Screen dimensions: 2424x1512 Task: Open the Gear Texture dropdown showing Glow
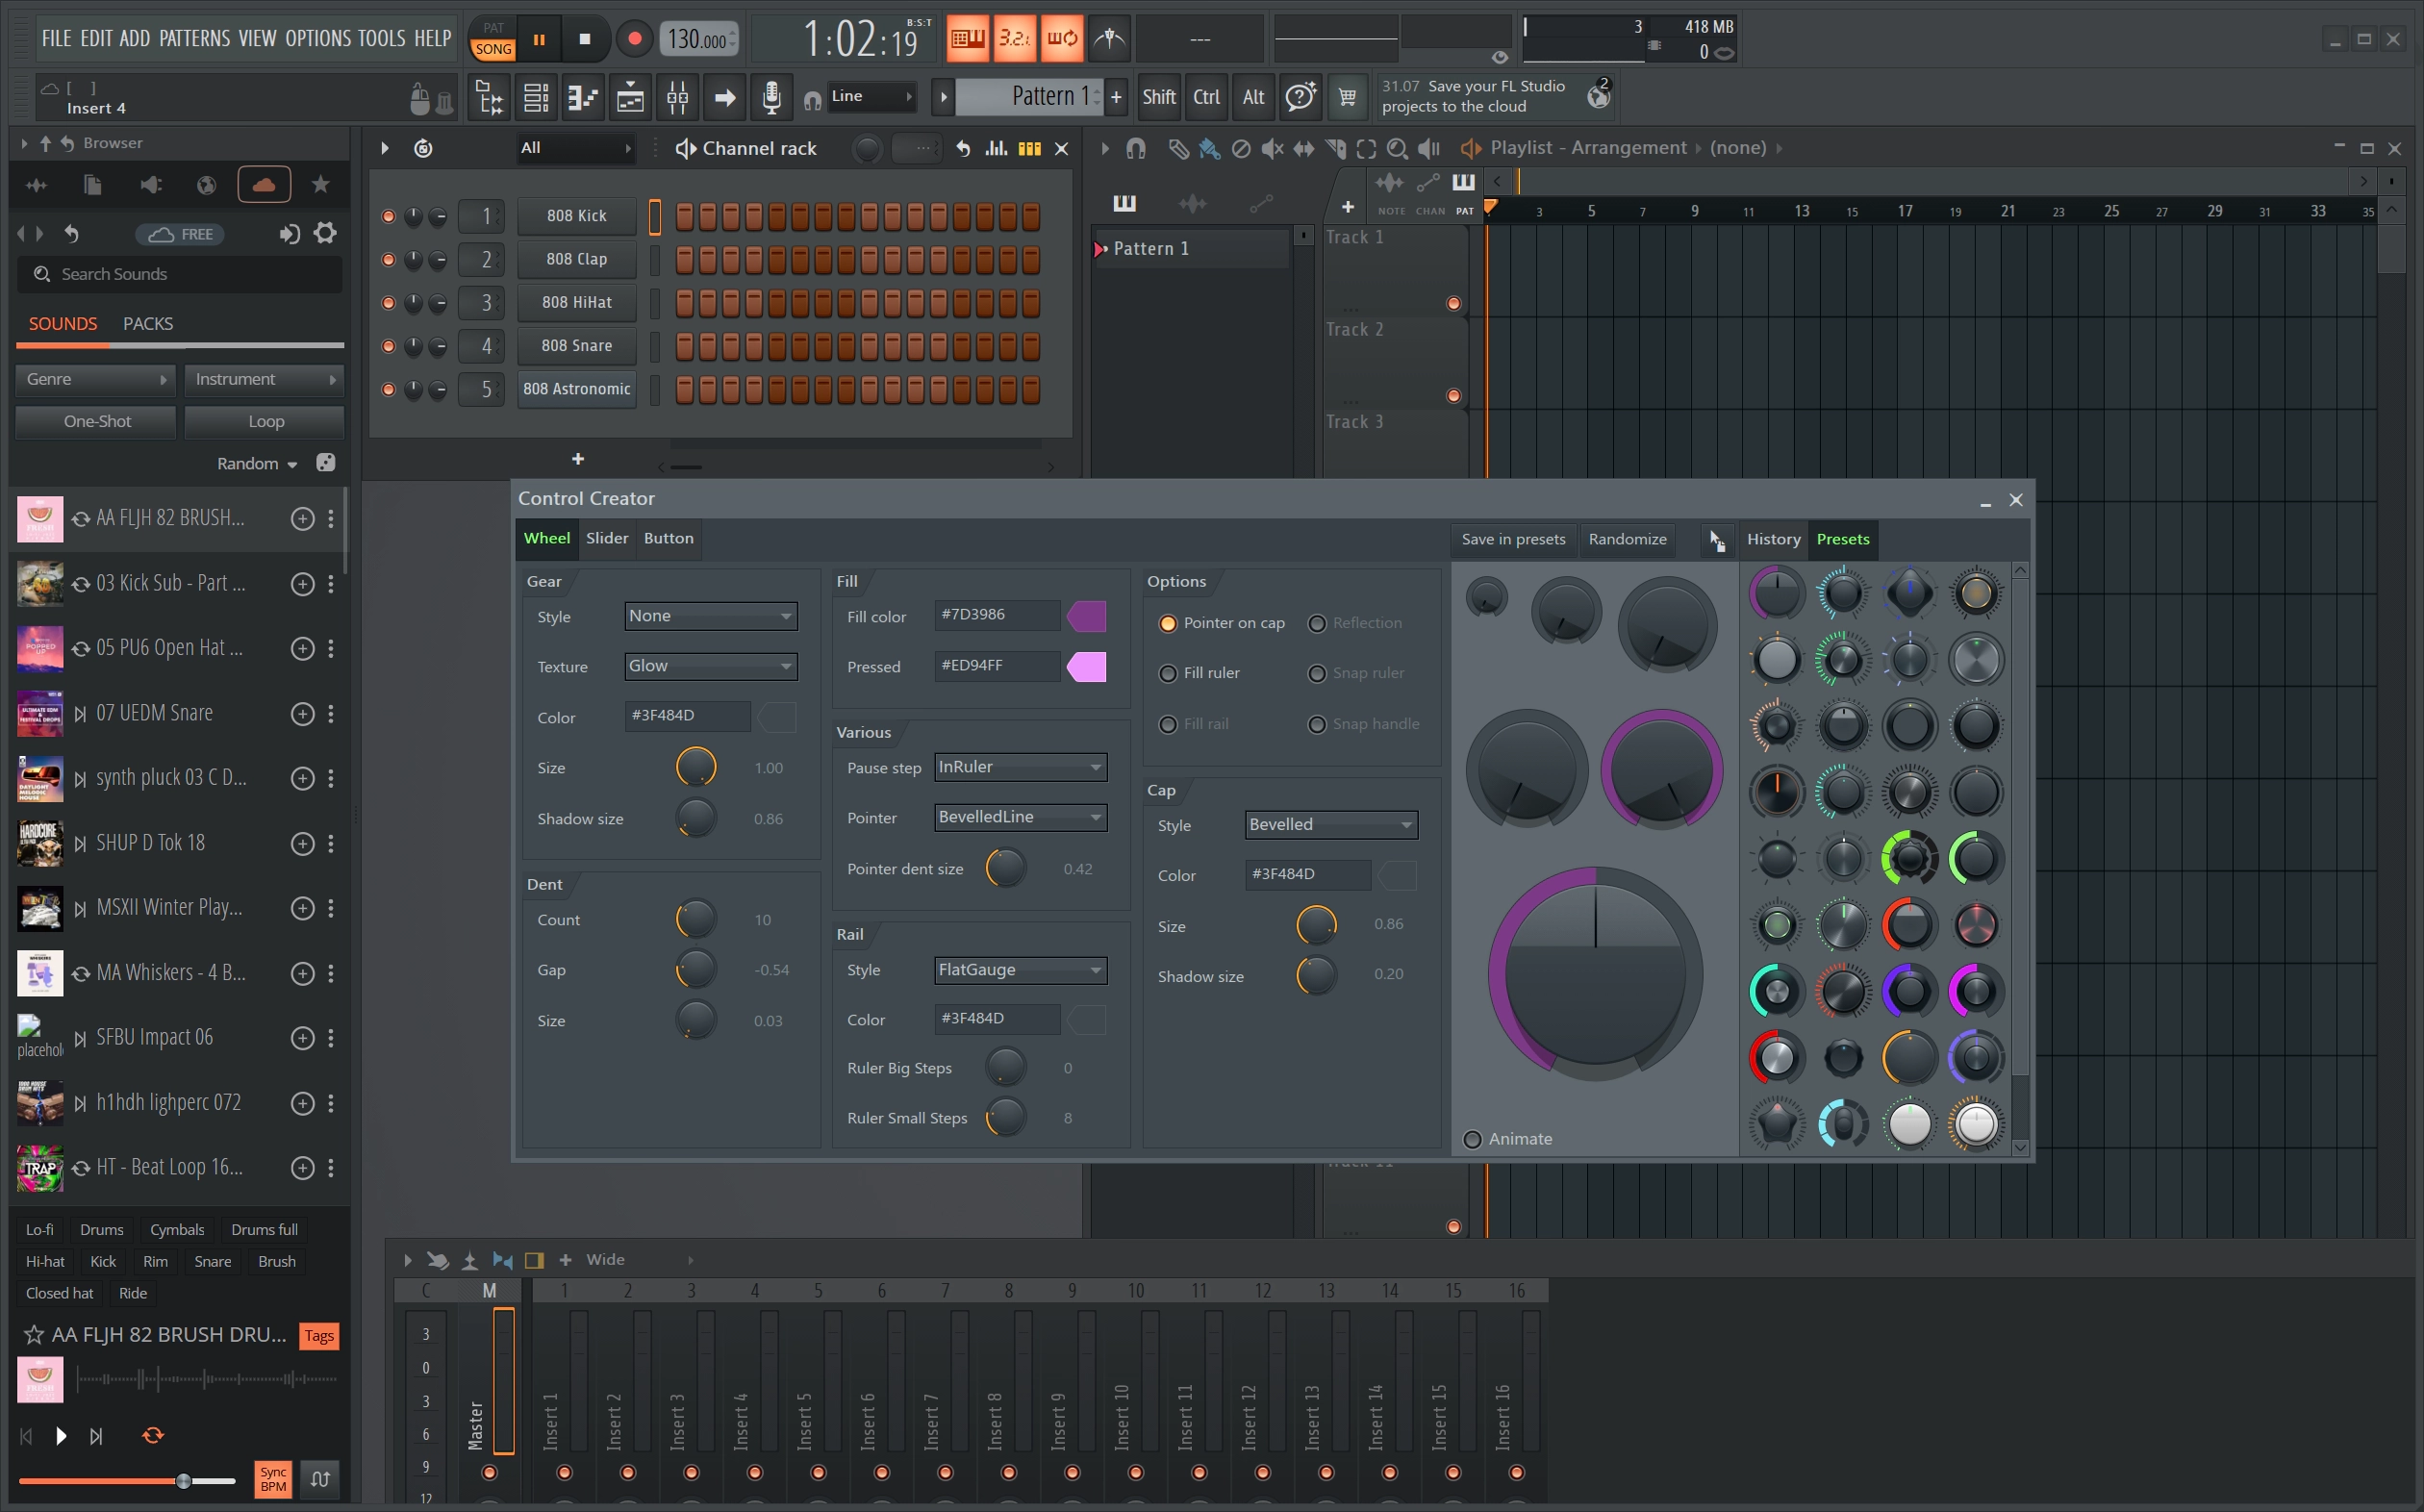[x=711, y=666]
